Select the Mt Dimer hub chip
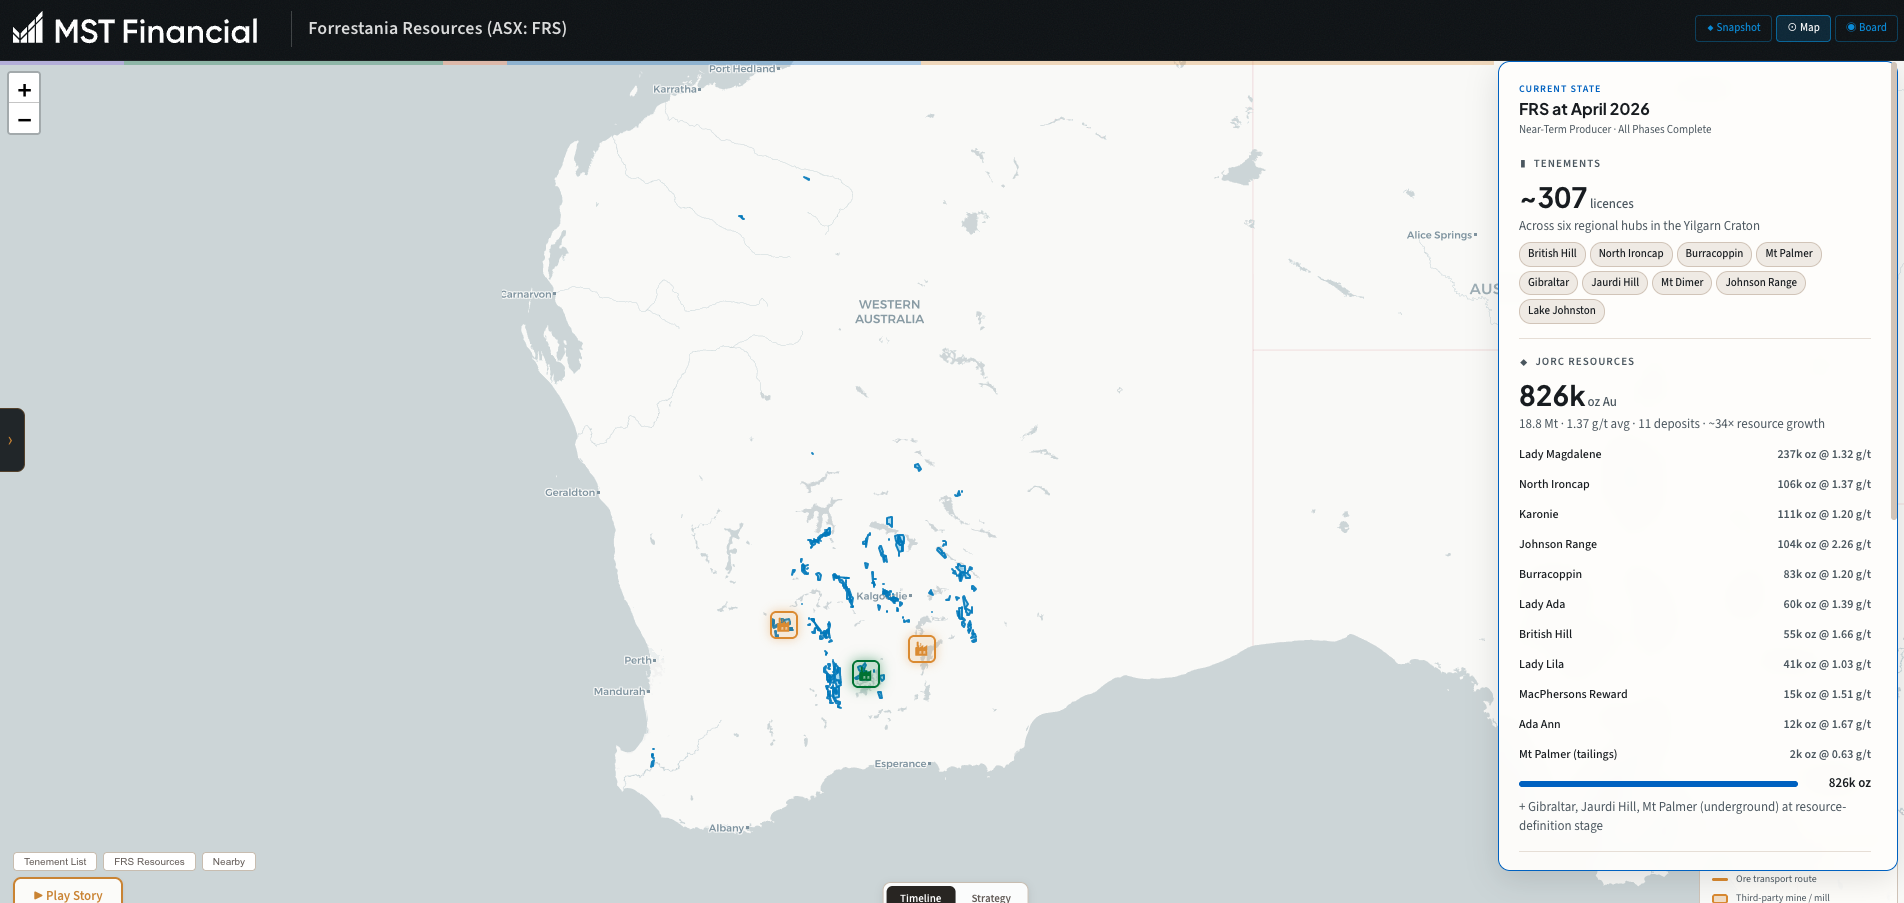Viewport: 1904px width, 903px height. pyautogui.click(x=1682, y=283)
